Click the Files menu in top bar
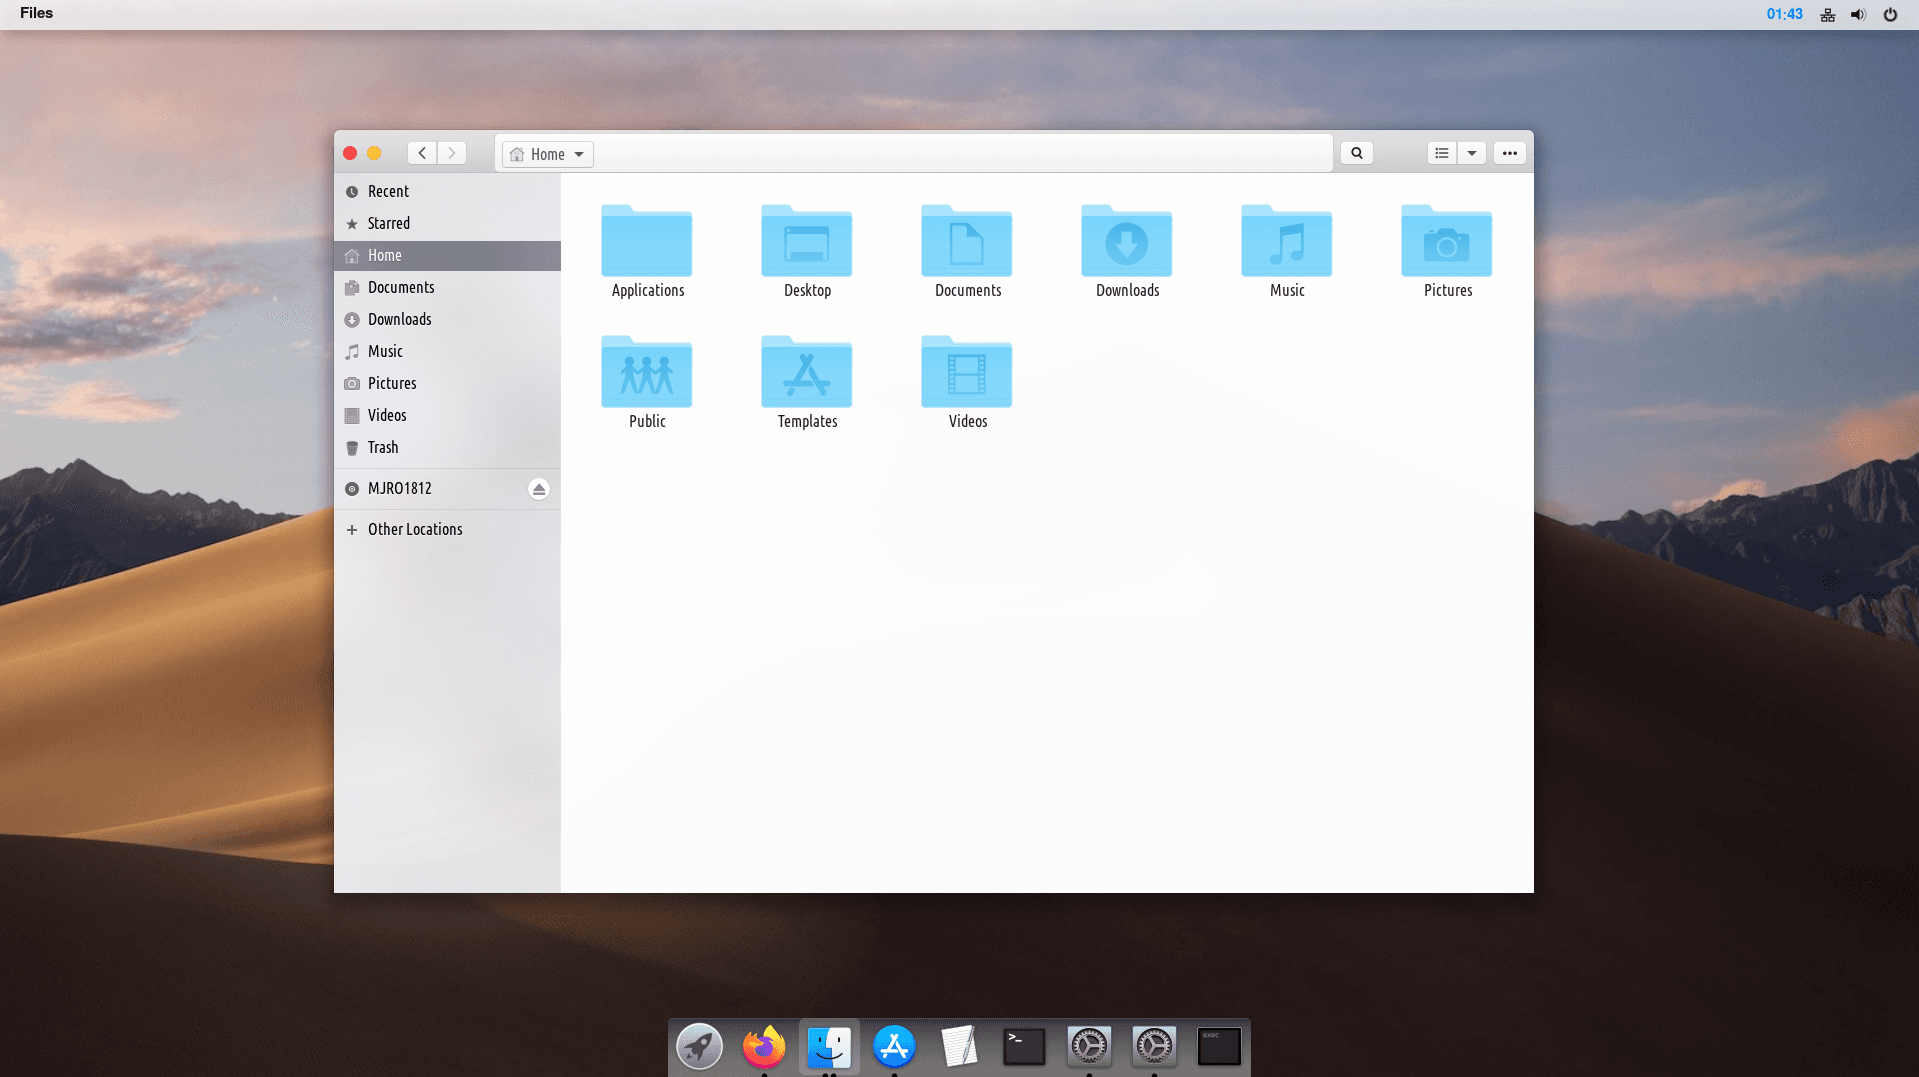This screenshot has height=1077, width=1919. (36, 13)
